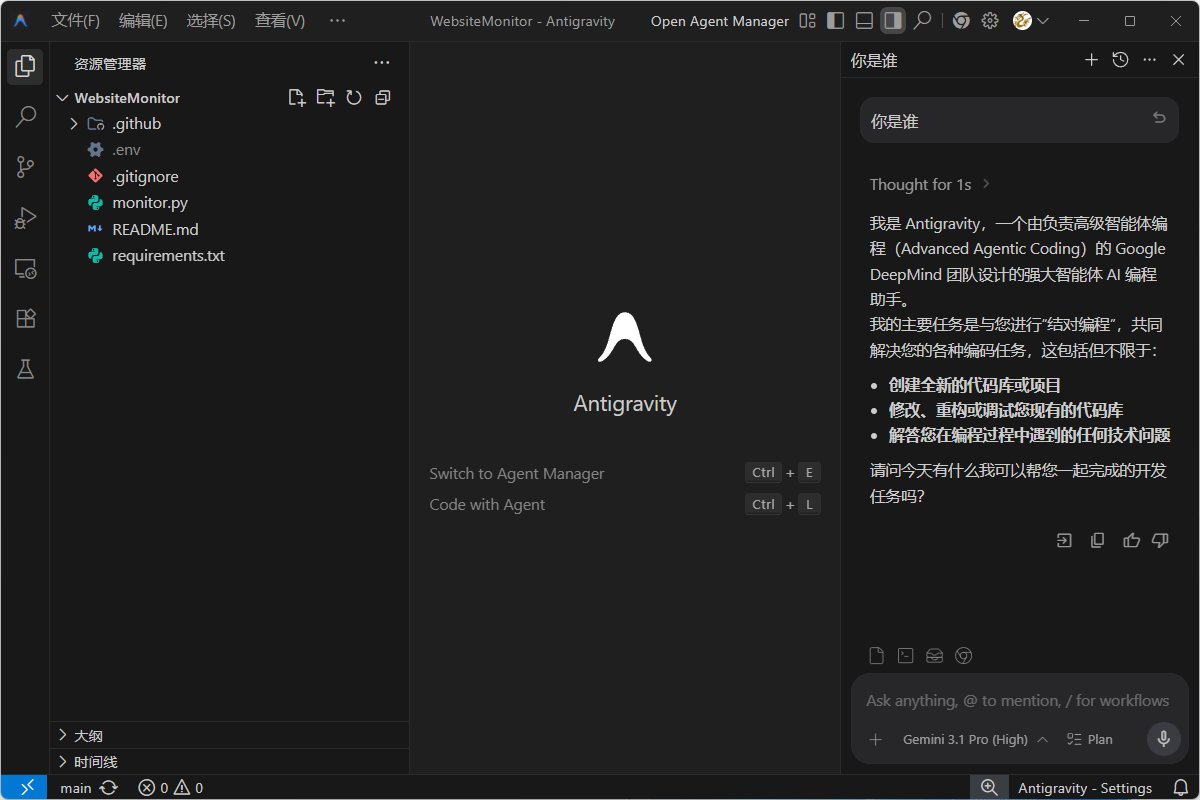1200x800 pixels.
Task: Expand the Thought for 1s section
Action: (x=930, y=184)
